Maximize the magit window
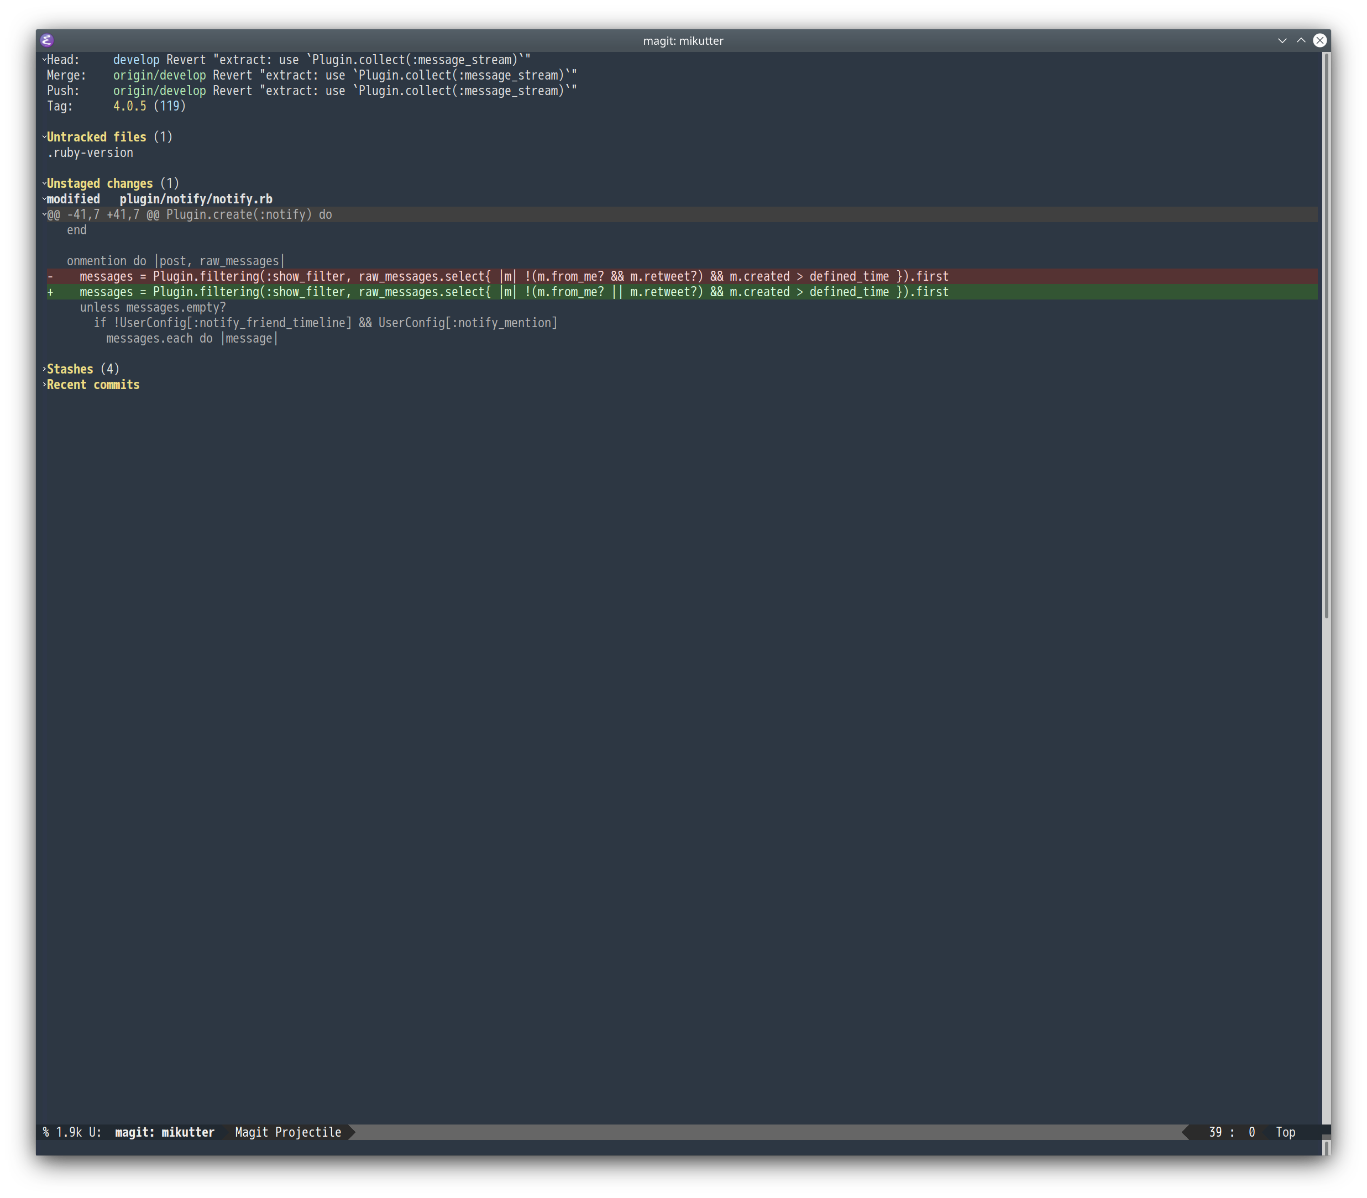1367x1198 pixels. coord(1301,41)
